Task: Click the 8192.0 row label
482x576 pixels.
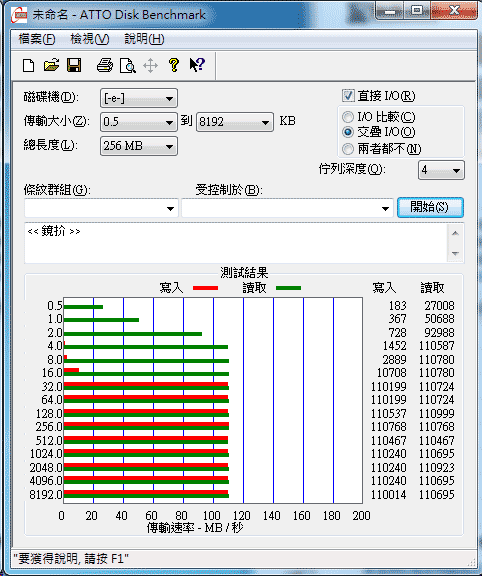Action: (46, 495)
